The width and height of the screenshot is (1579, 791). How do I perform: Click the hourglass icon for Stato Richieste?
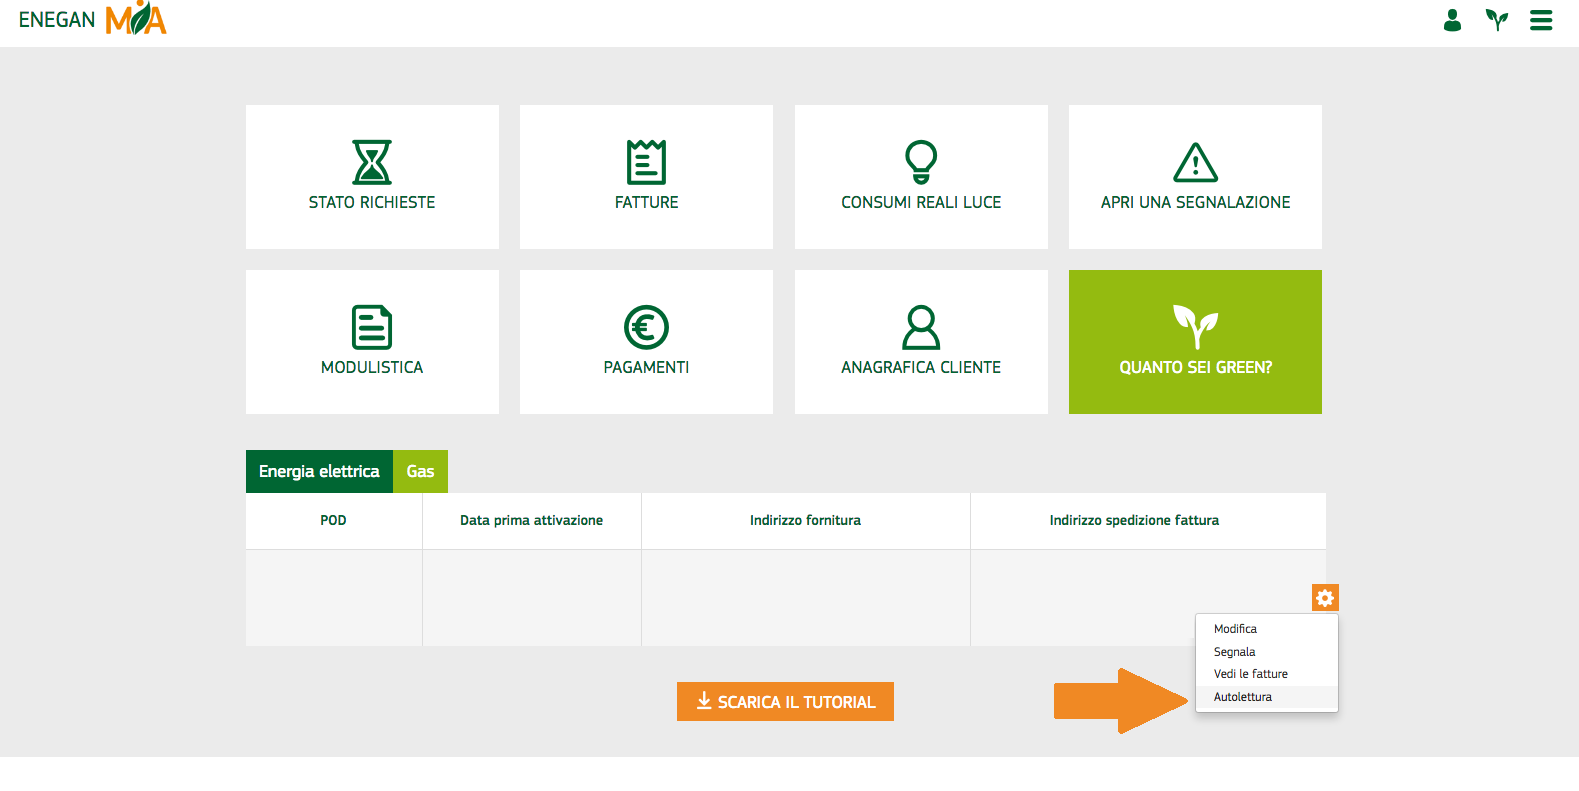tap(372, 162)
